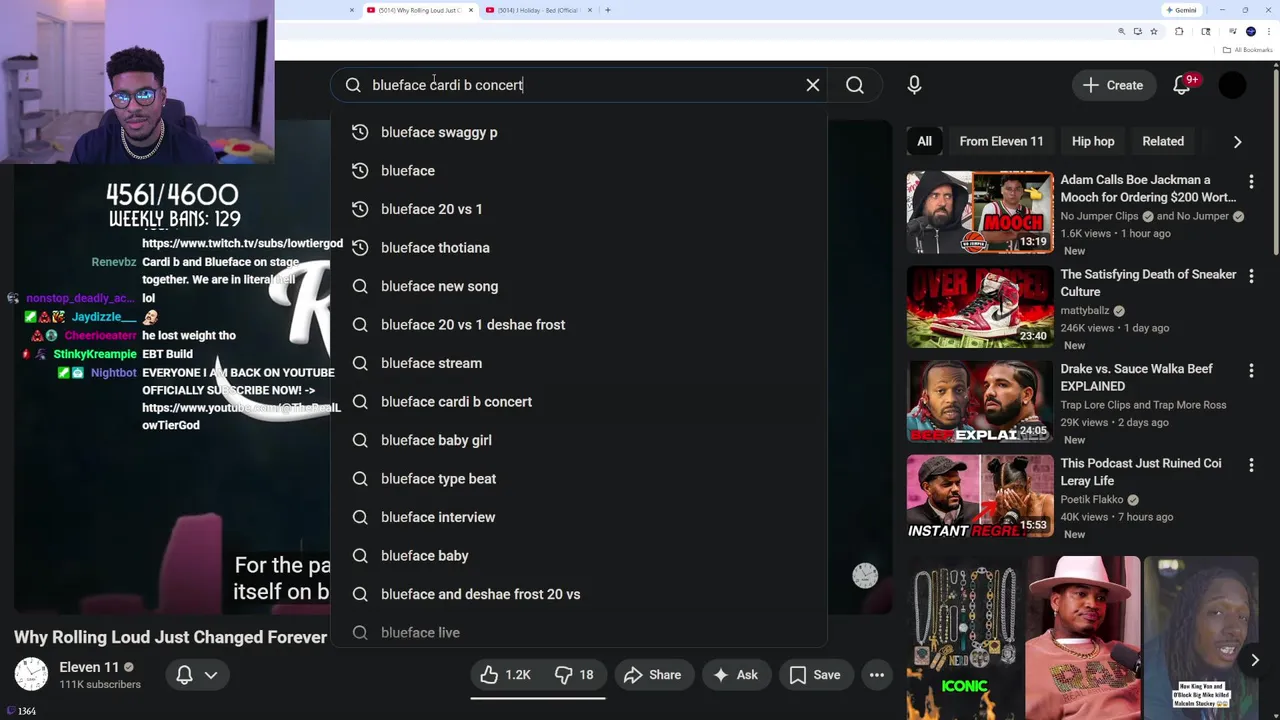Screen dimensions: 1280x720
Task: Open options menu for Sneaker Culture video
Action: [x=1251, y=276]
